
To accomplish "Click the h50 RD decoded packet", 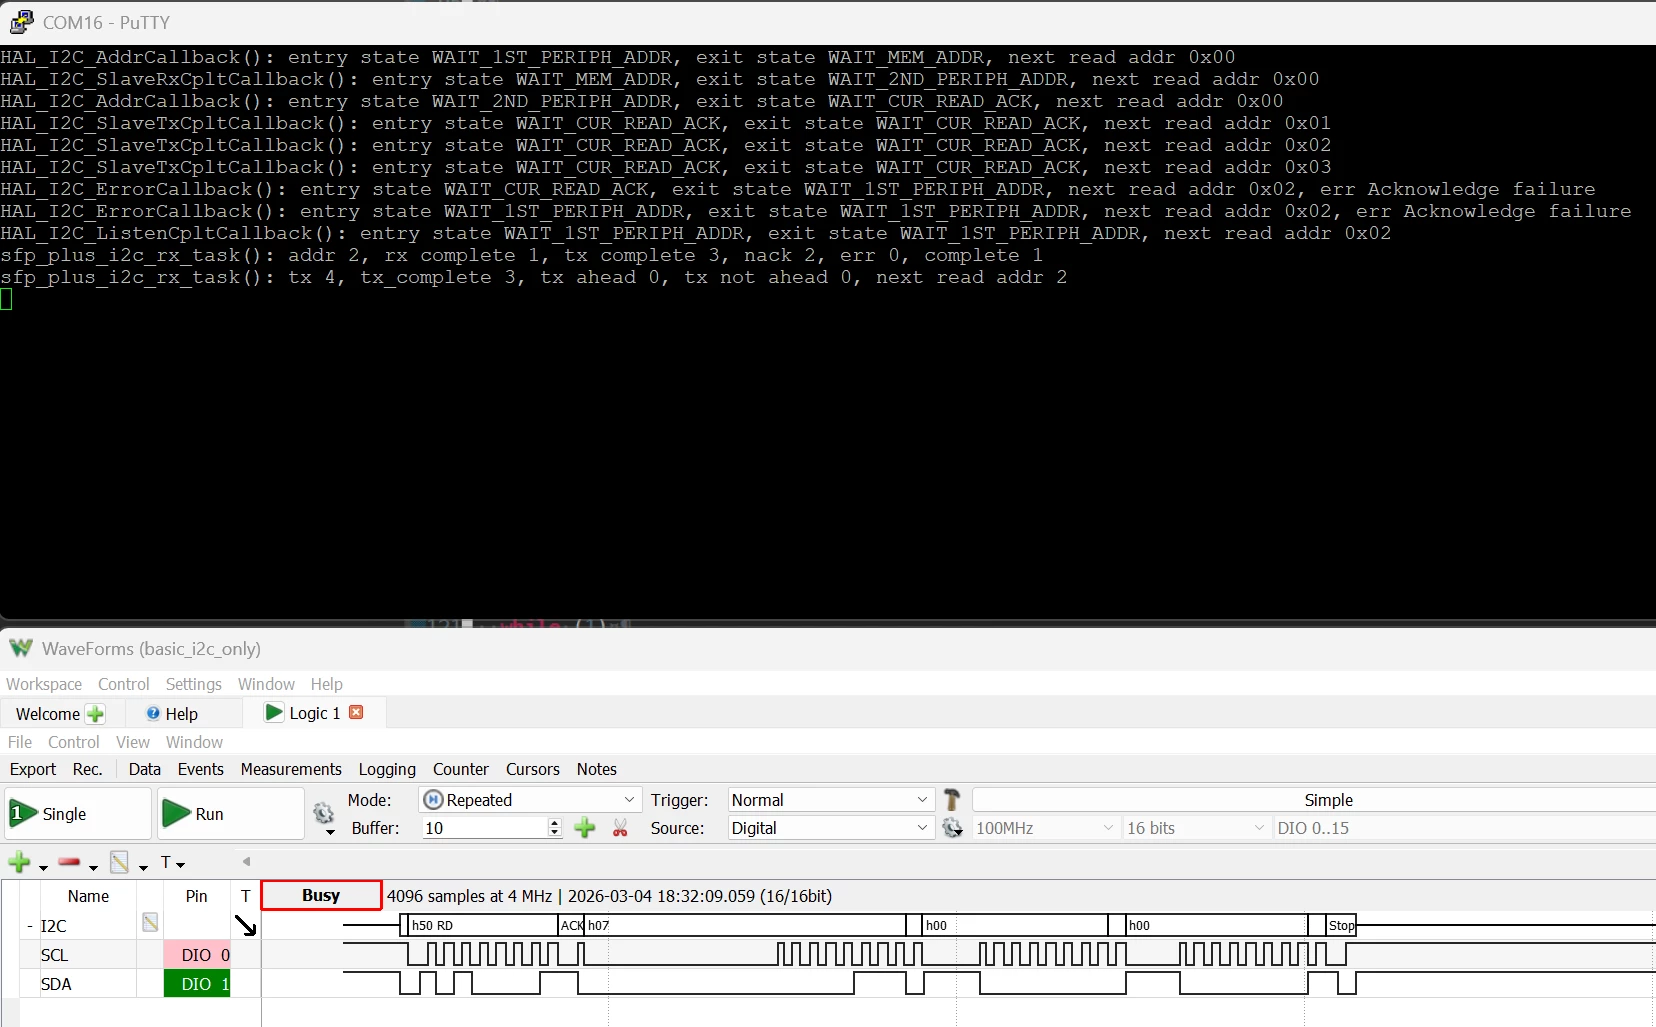I will [x=483, y=925].
